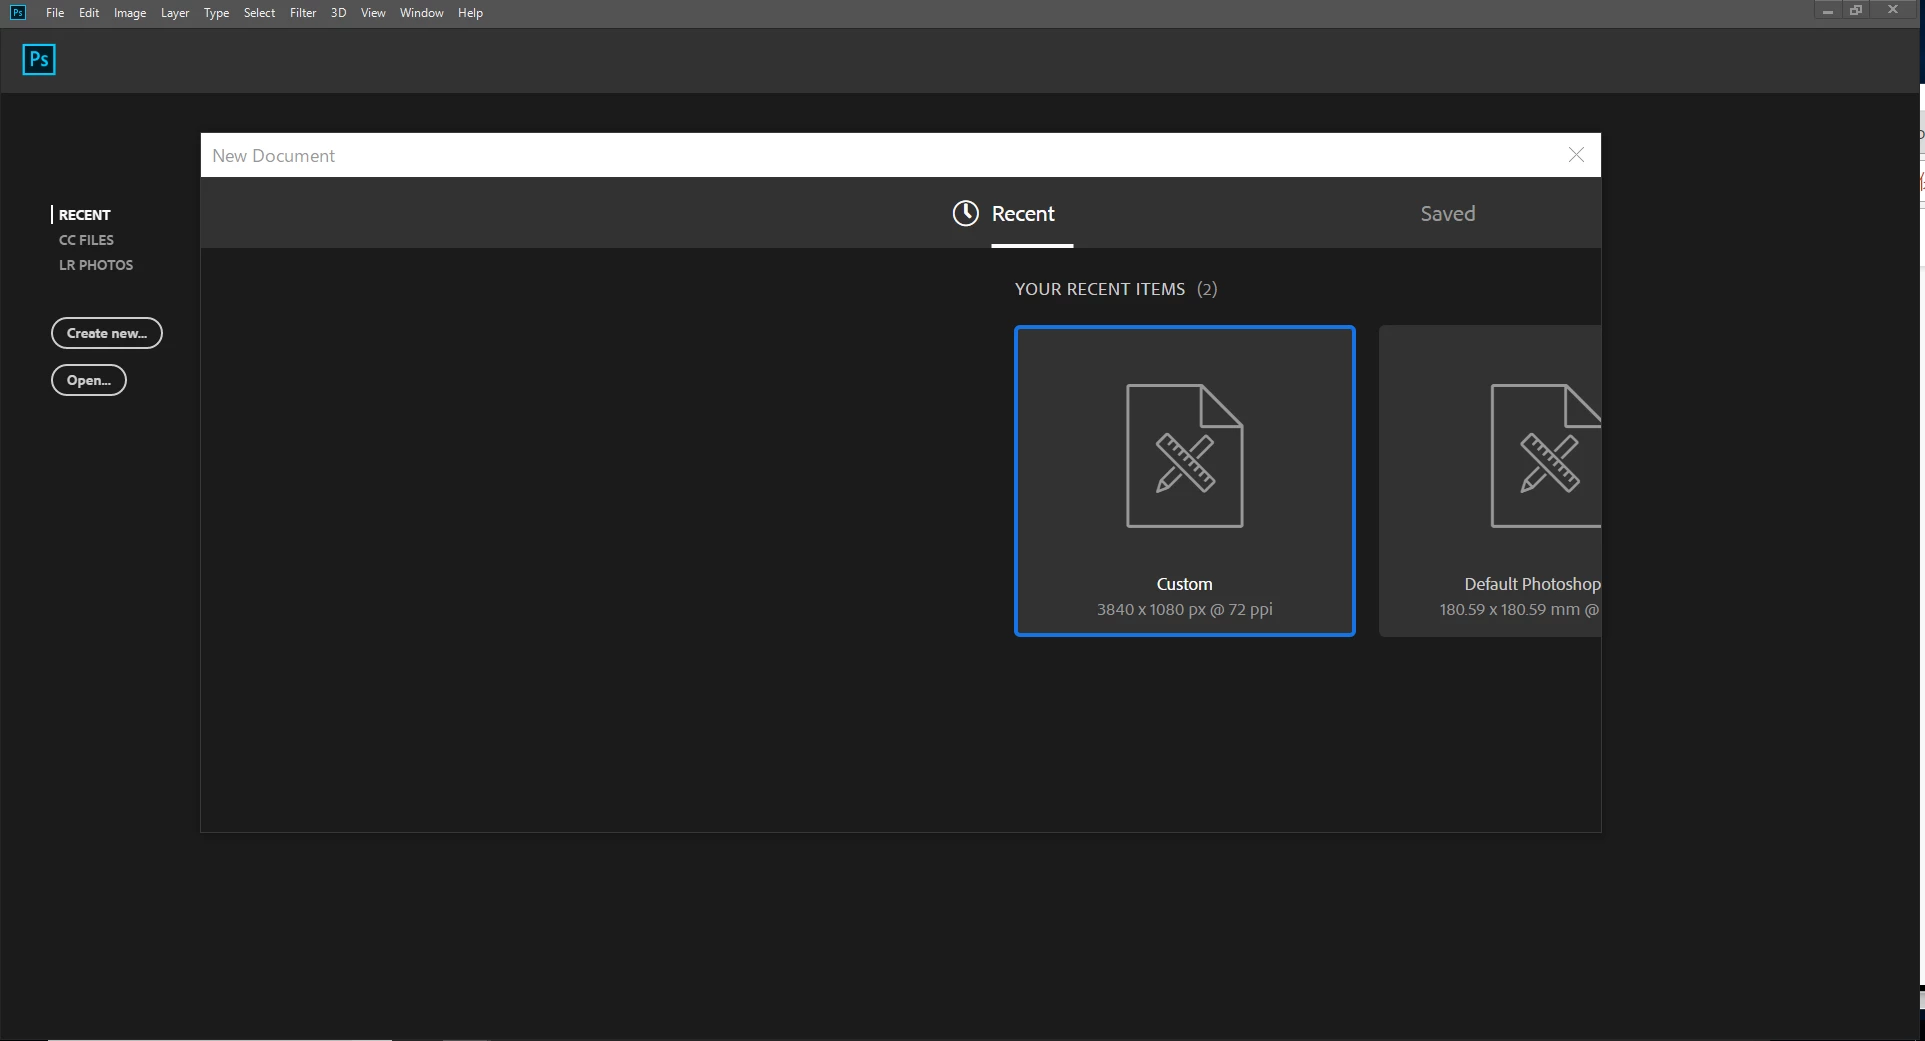
Task: Open the View menu
Action: (x=373, y=13)
